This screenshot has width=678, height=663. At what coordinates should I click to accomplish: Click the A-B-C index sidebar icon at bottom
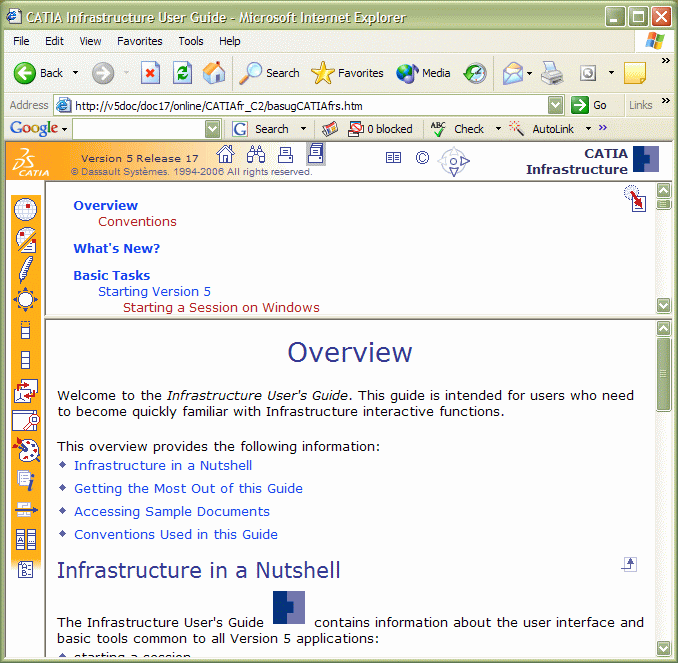pos(25,569)
